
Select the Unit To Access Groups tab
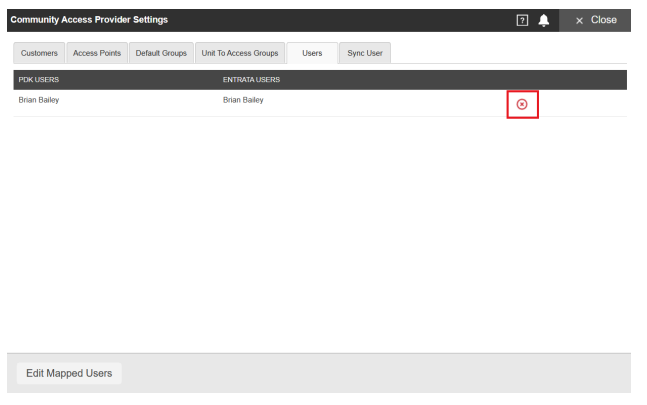pos(240,53)
